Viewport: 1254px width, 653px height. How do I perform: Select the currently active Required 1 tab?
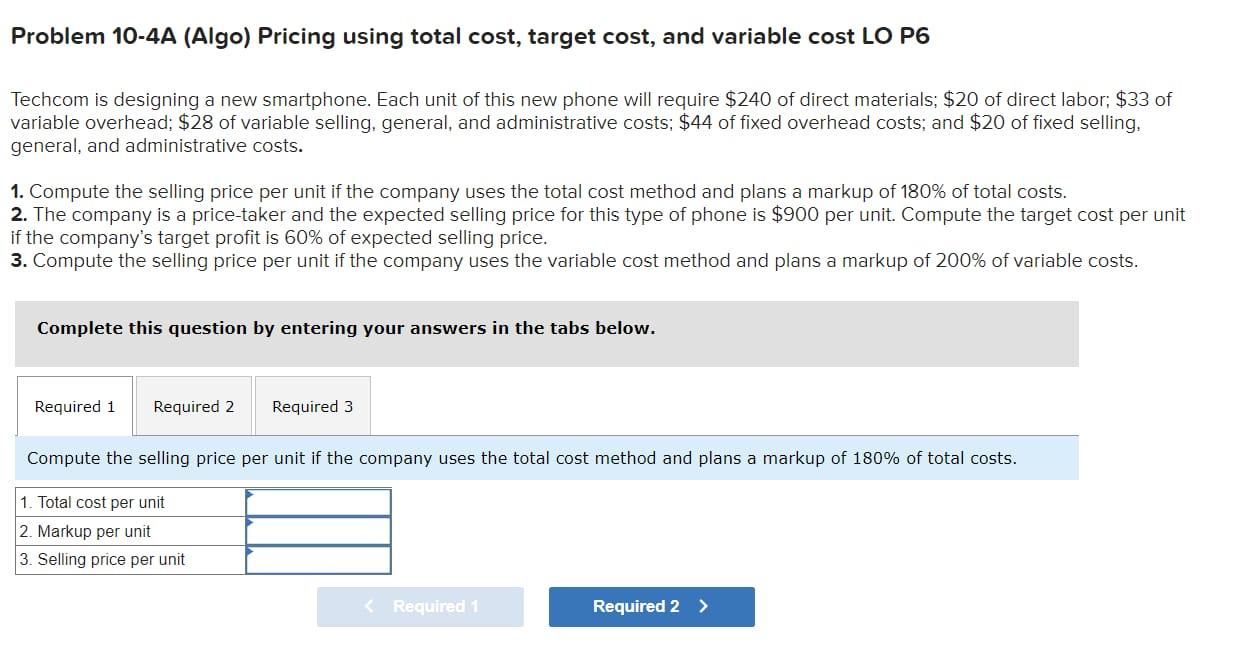pyautogui.click(x=74, y=406)
